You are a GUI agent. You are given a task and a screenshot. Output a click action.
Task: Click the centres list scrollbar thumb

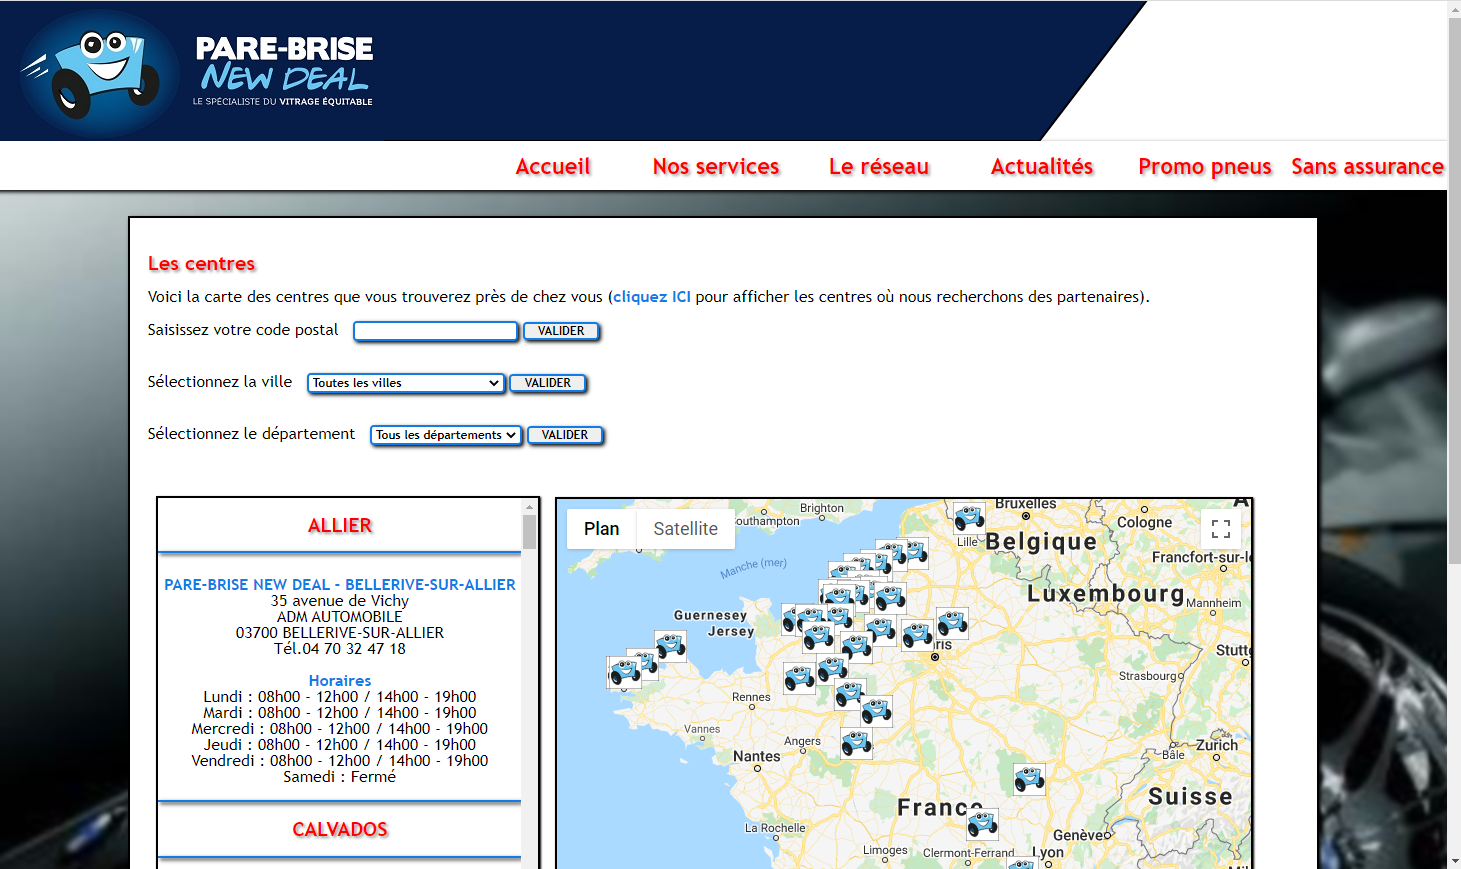[529, 532]
